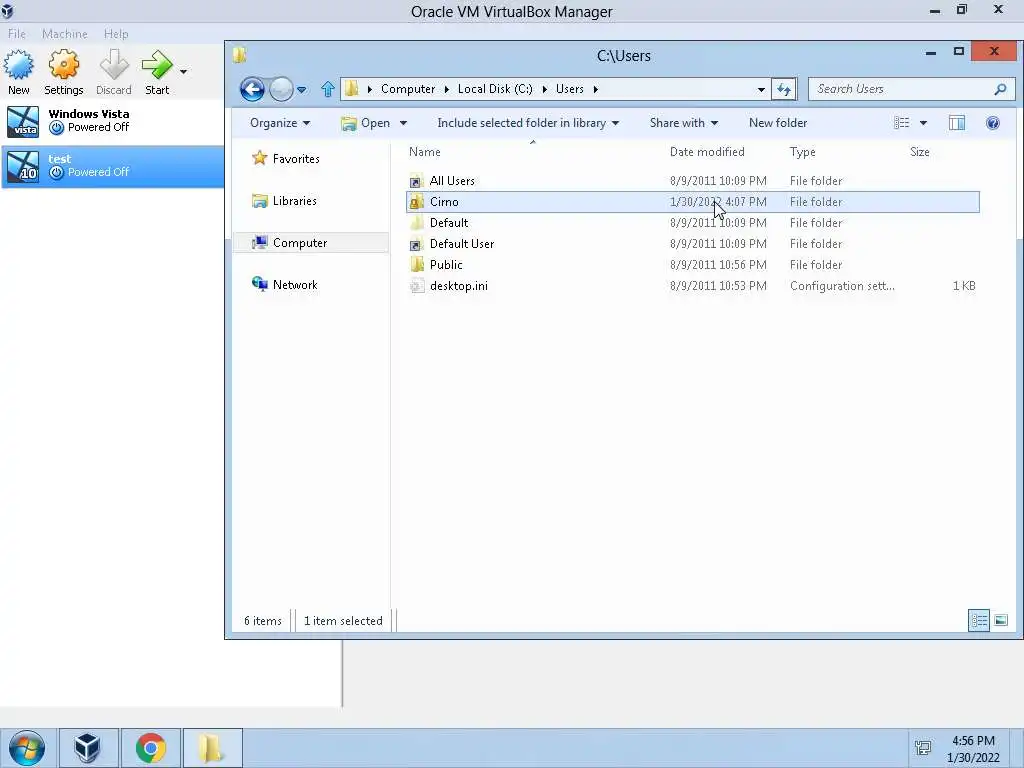
Task: Refresh the Users folder view
Action: click(x=784, y=89)
